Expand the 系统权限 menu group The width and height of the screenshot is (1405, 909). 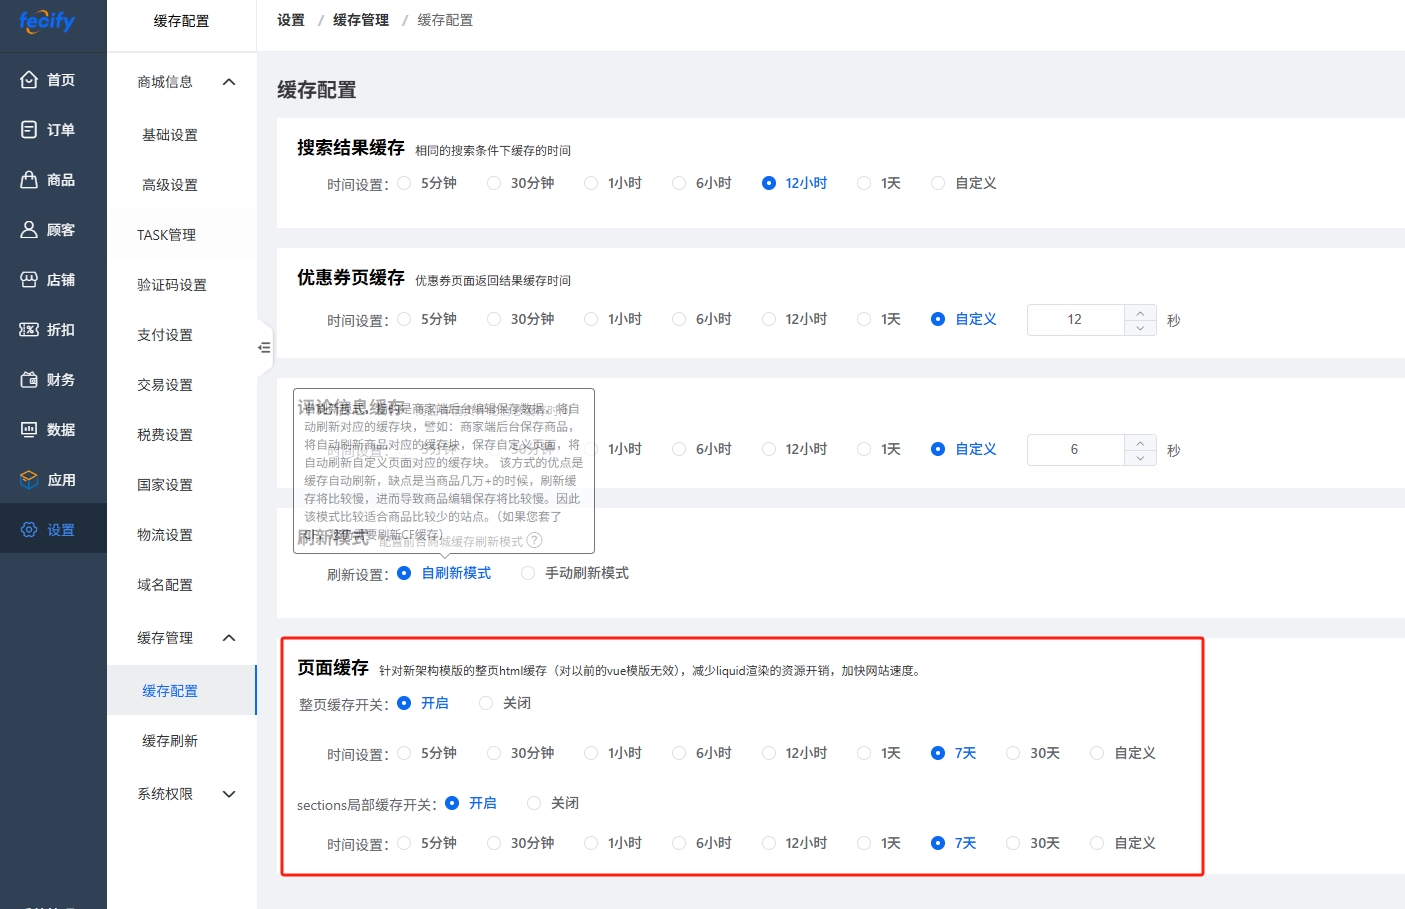(x=229, y=794)
